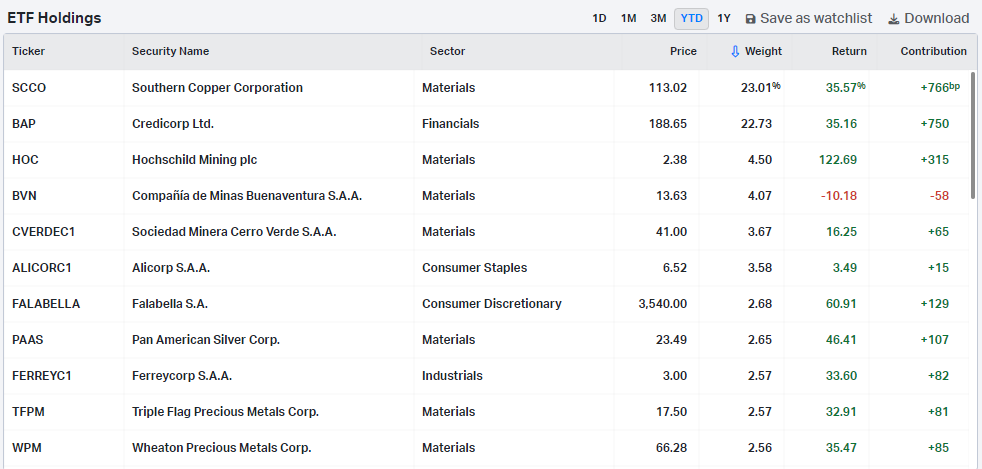Click Alicorp S.A.A. name
This screenshot has height=469, width=982.
coord(171,268)
